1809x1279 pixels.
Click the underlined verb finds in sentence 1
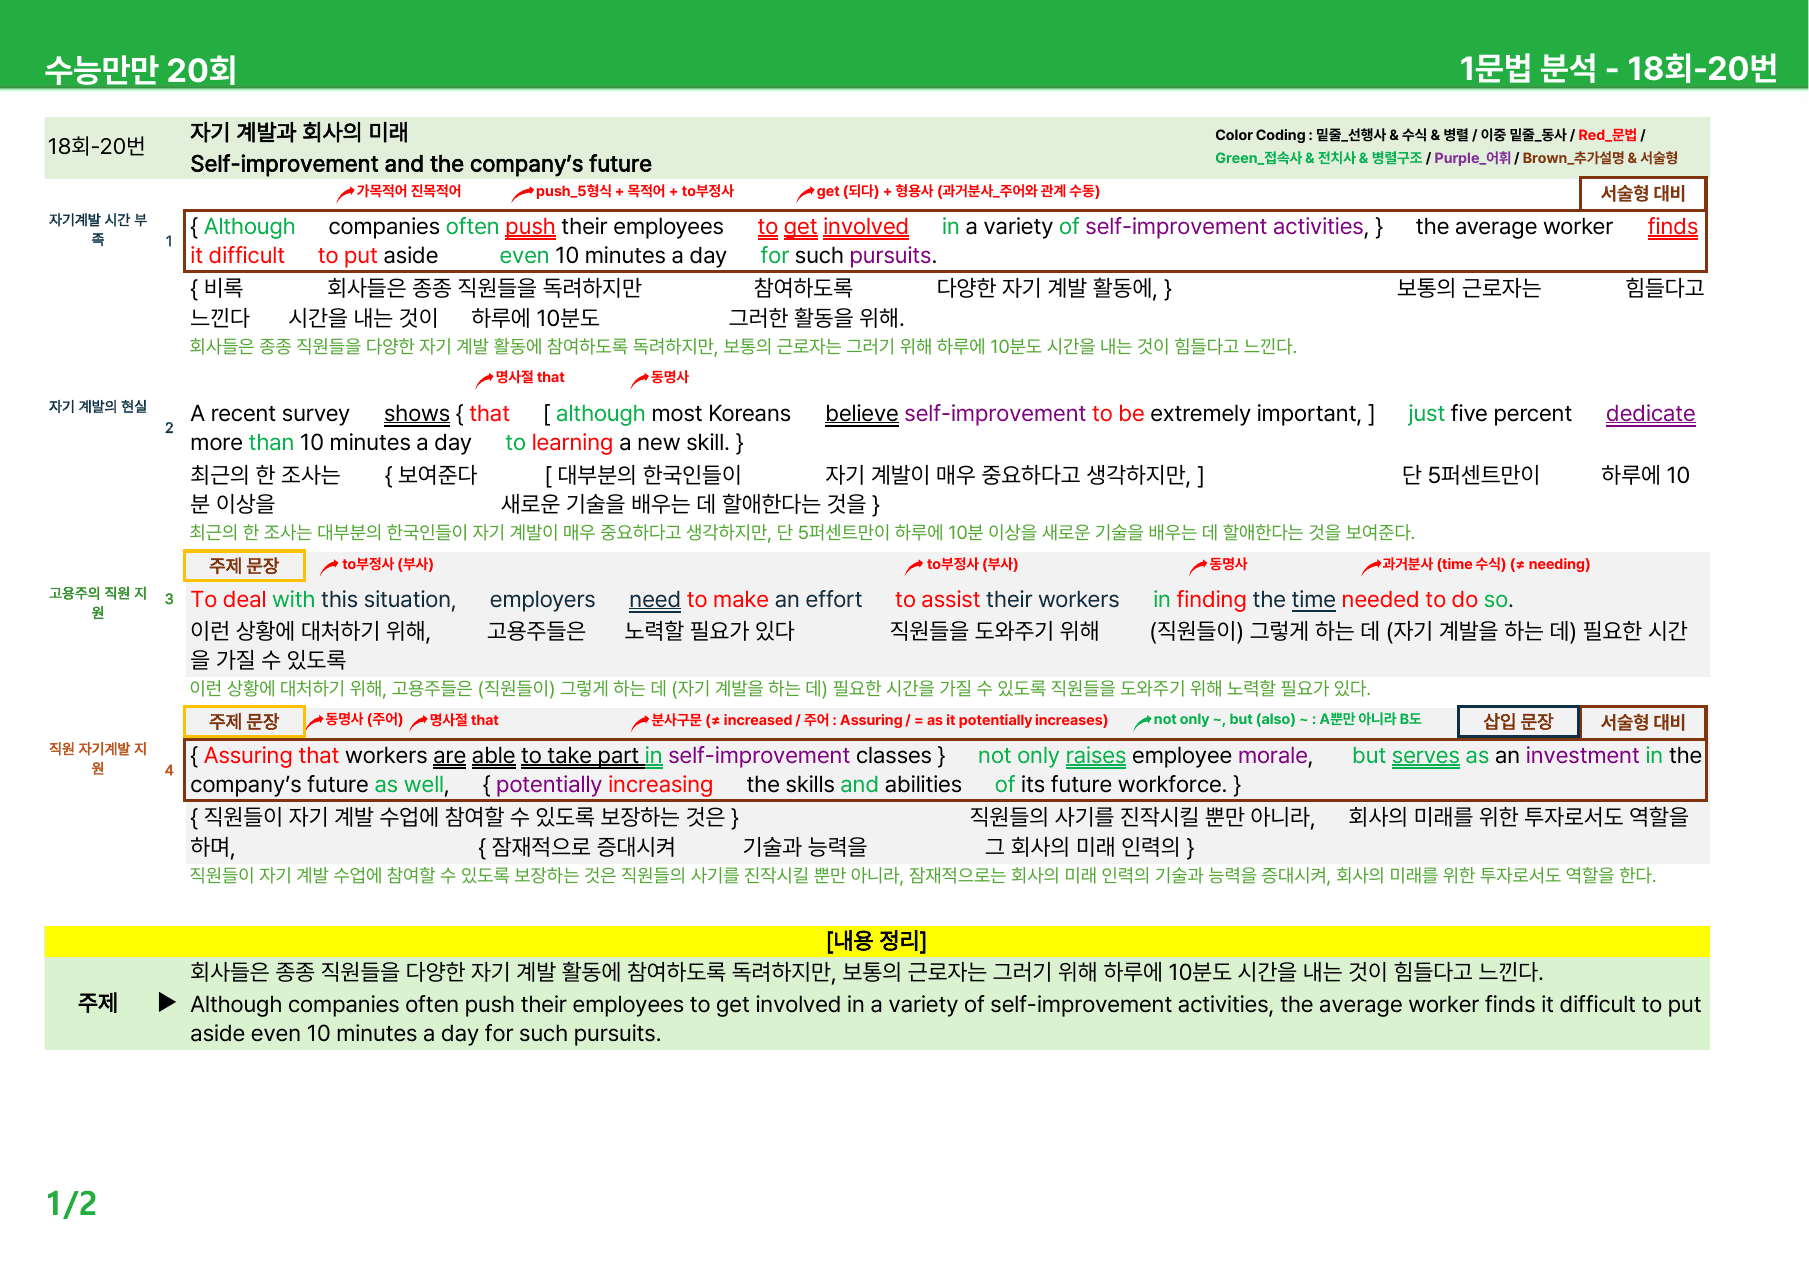pos(1673,227)
